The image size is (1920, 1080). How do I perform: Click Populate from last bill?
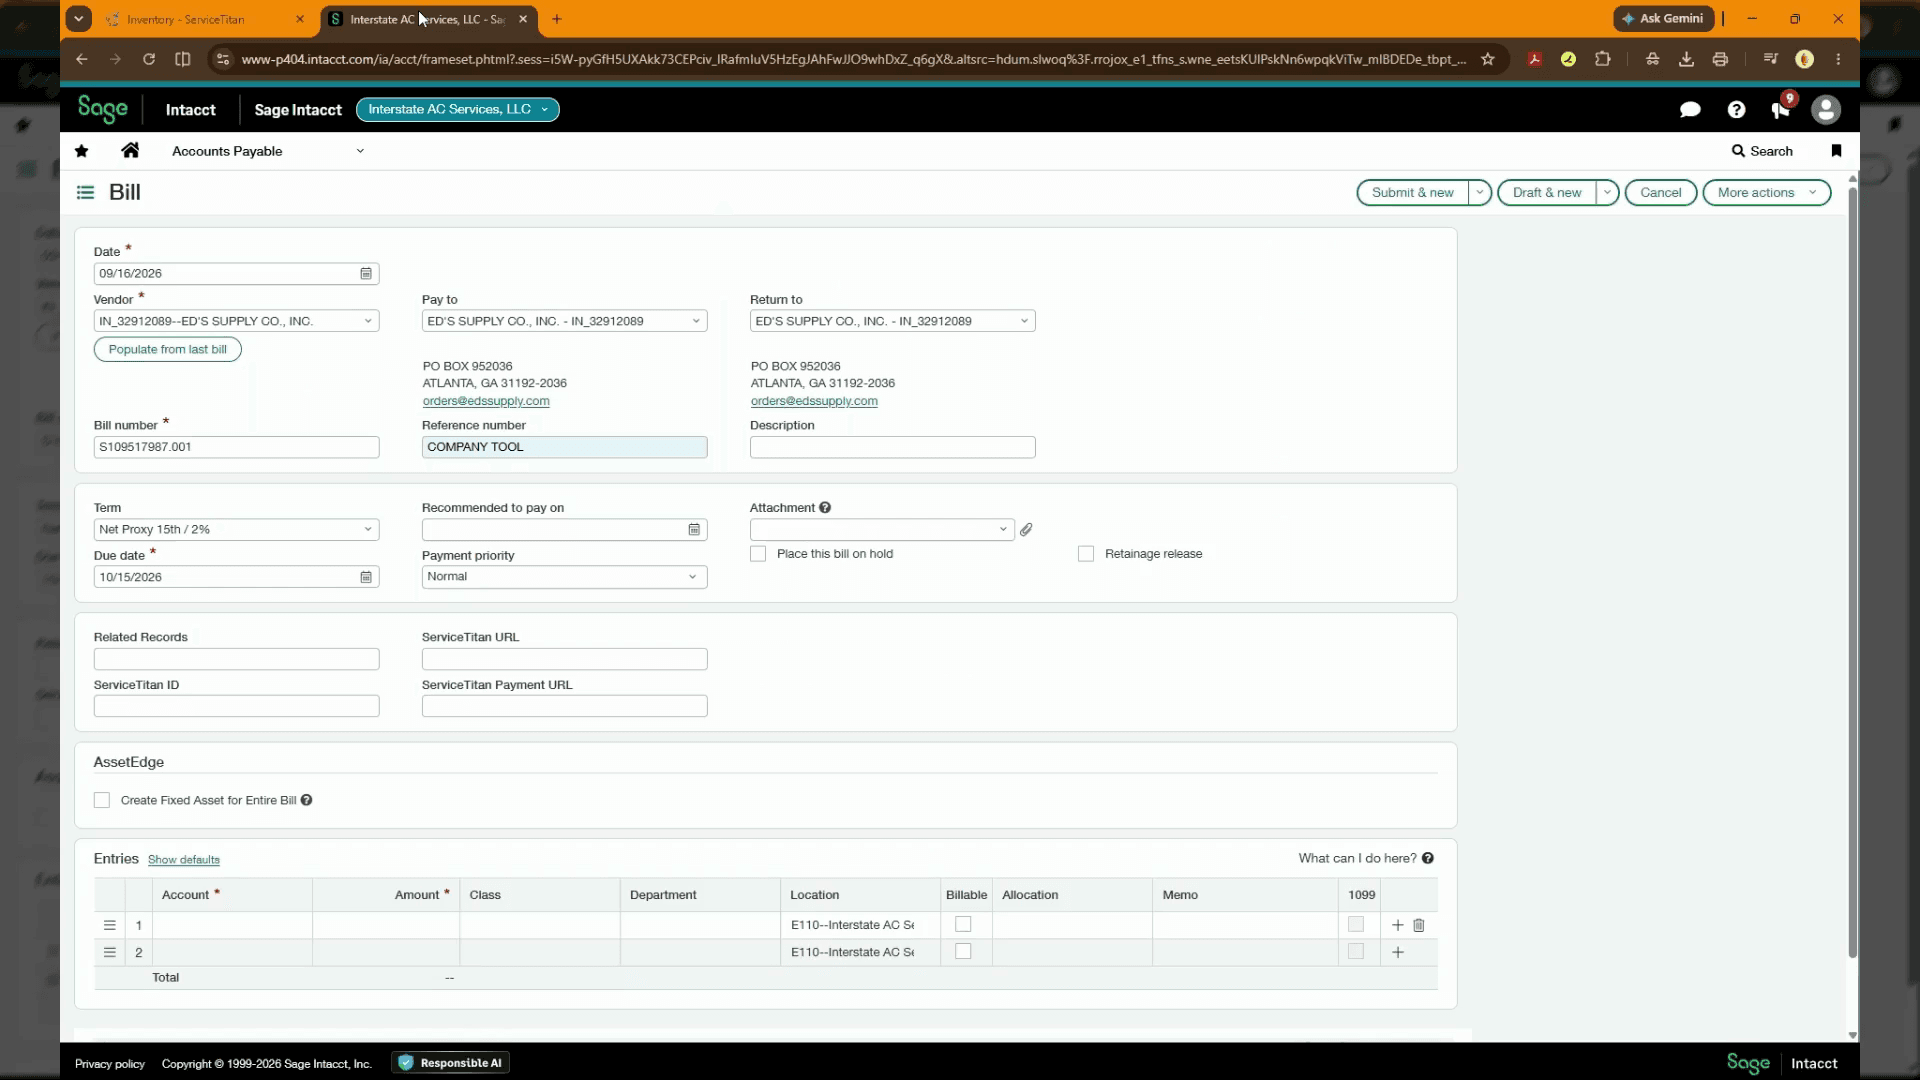coord(168,349)
